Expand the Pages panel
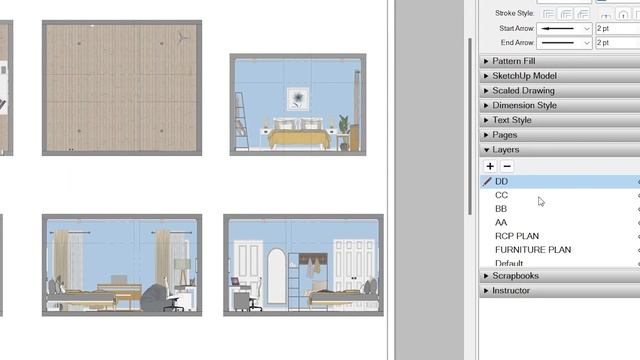This screenshot has width=640, height=360. click(x=560, y=135)
